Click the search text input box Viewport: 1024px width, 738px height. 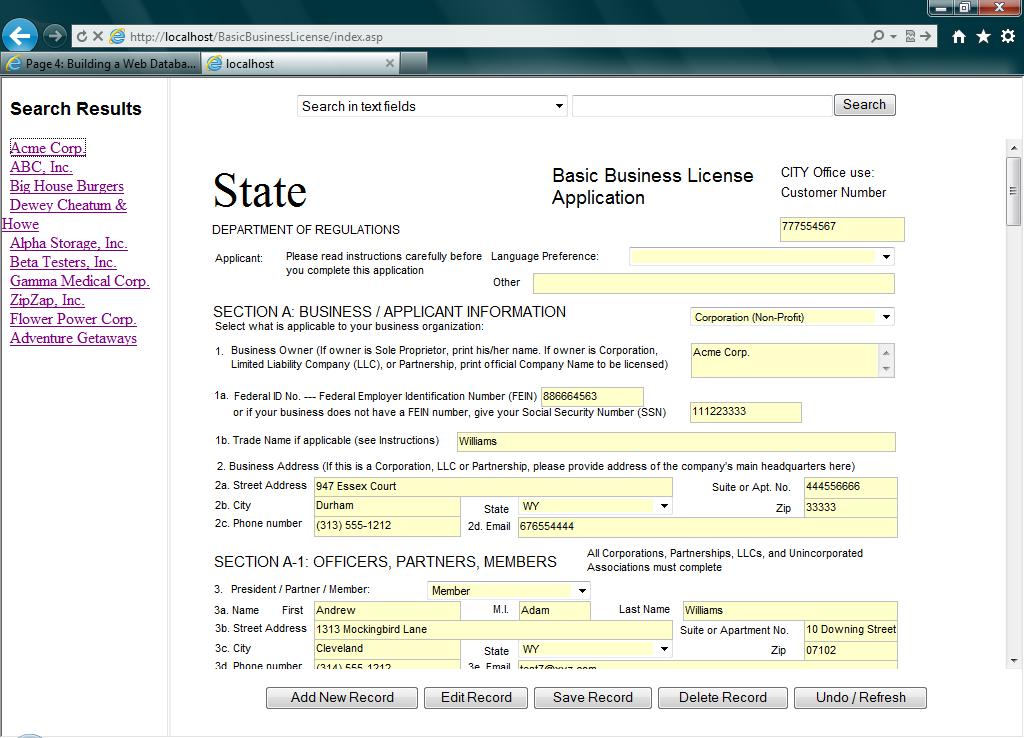point(702,106)
